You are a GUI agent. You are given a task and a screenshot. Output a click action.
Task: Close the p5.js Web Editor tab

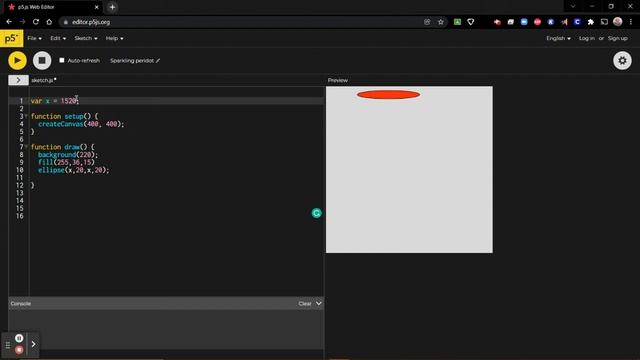pyautogui.click(x=96, y=7)
